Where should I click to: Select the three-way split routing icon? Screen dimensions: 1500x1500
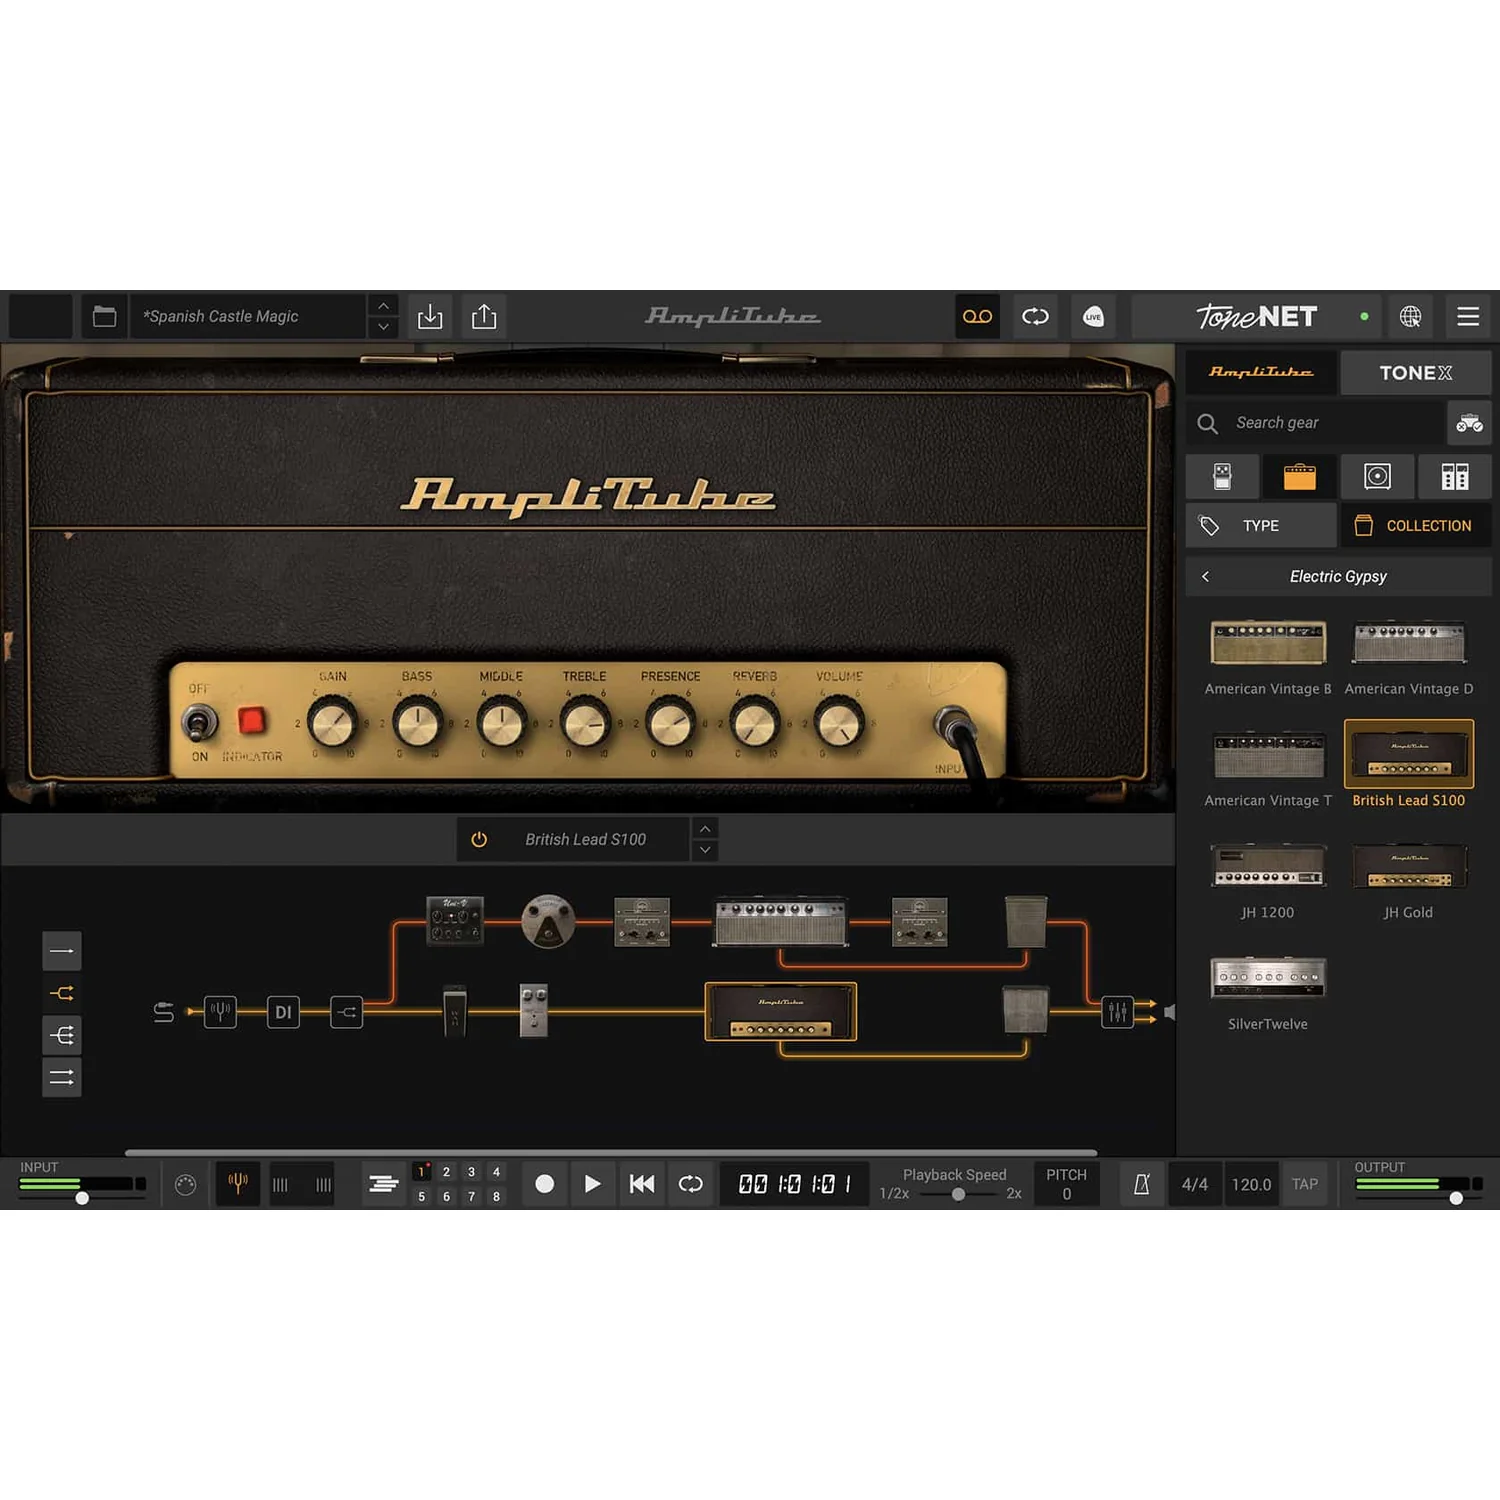click(62, 1035)
